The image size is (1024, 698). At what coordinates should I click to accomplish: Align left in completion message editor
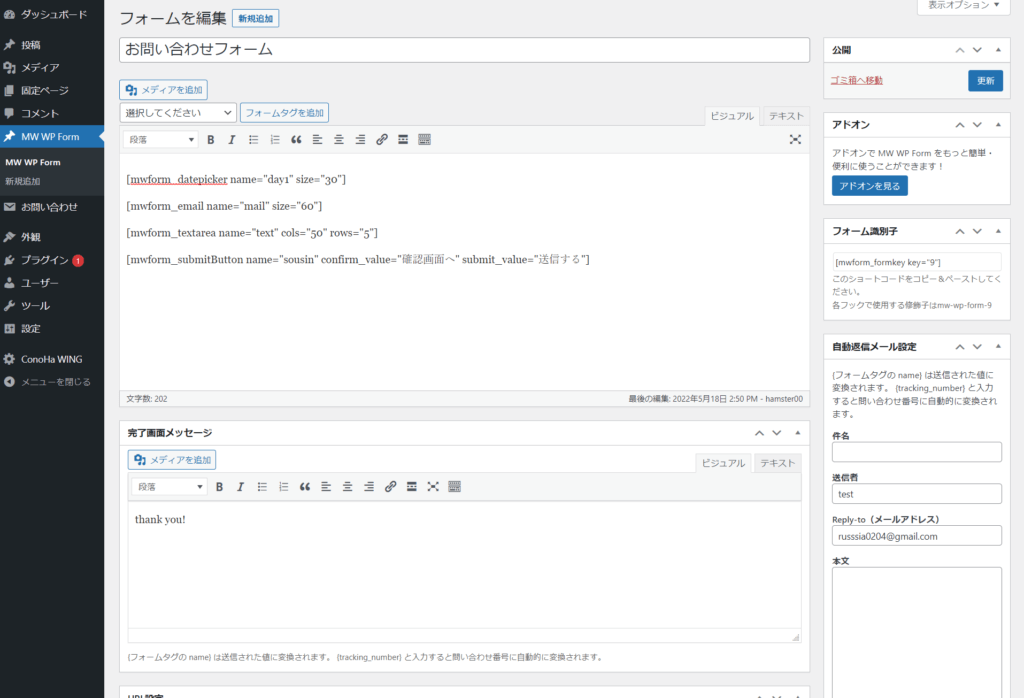click(x=326, y=487)
